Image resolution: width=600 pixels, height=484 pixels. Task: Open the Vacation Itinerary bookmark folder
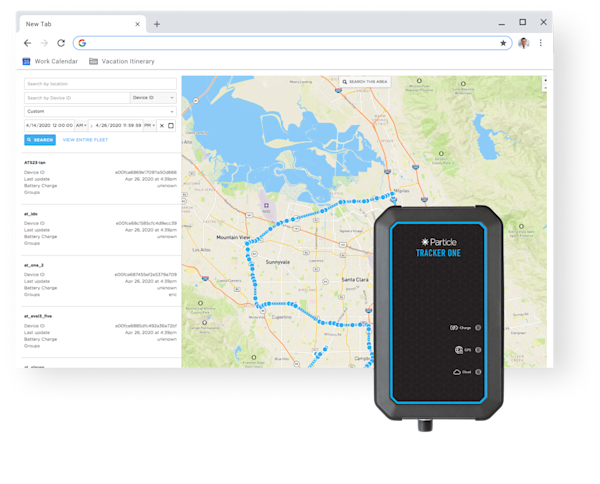pos(122,61)
